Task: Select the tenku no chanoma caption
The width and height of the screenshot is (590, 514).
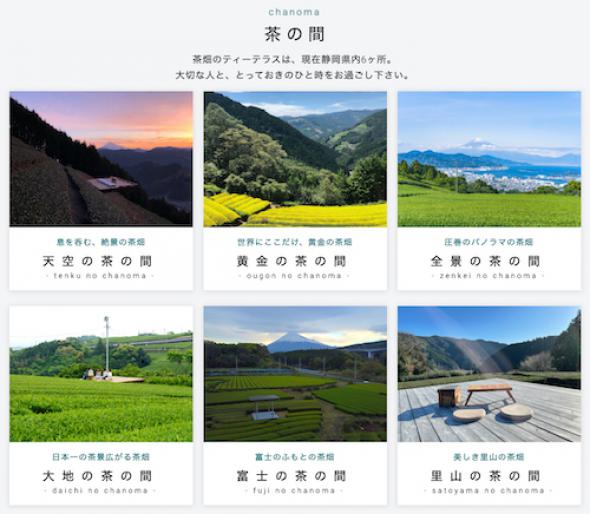Action: pyautogui.click(x=100, y=276)
